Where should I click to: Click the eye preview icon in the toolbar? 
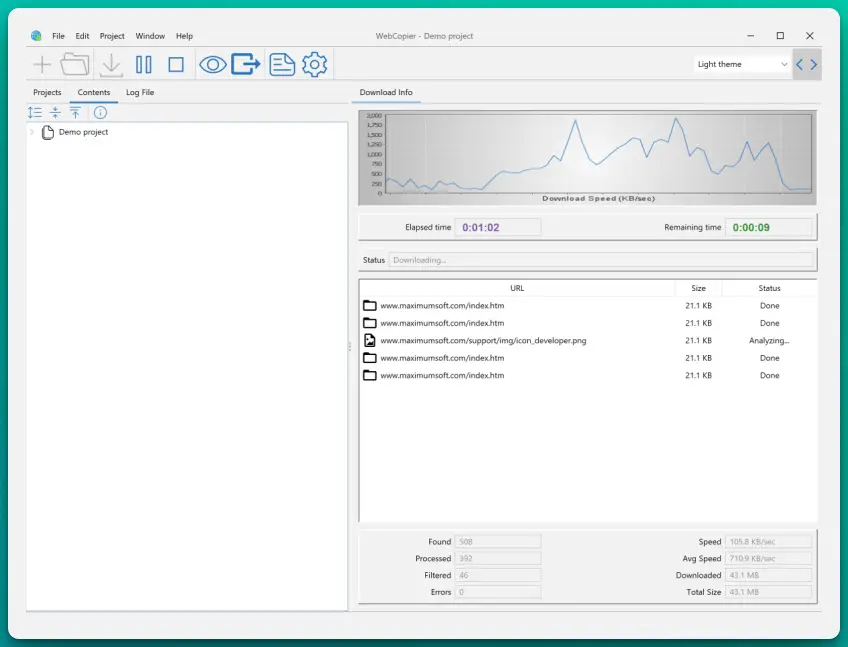(x=212, y=65)
